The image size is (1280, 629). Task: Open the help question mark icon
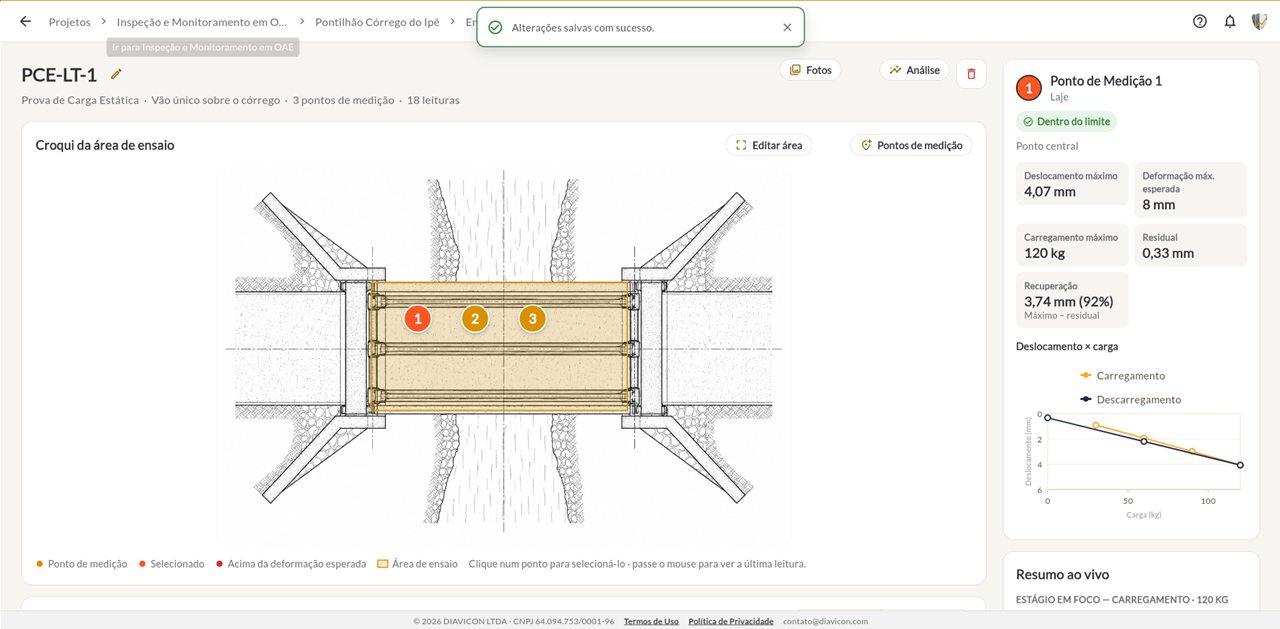tap(1200, 21)
